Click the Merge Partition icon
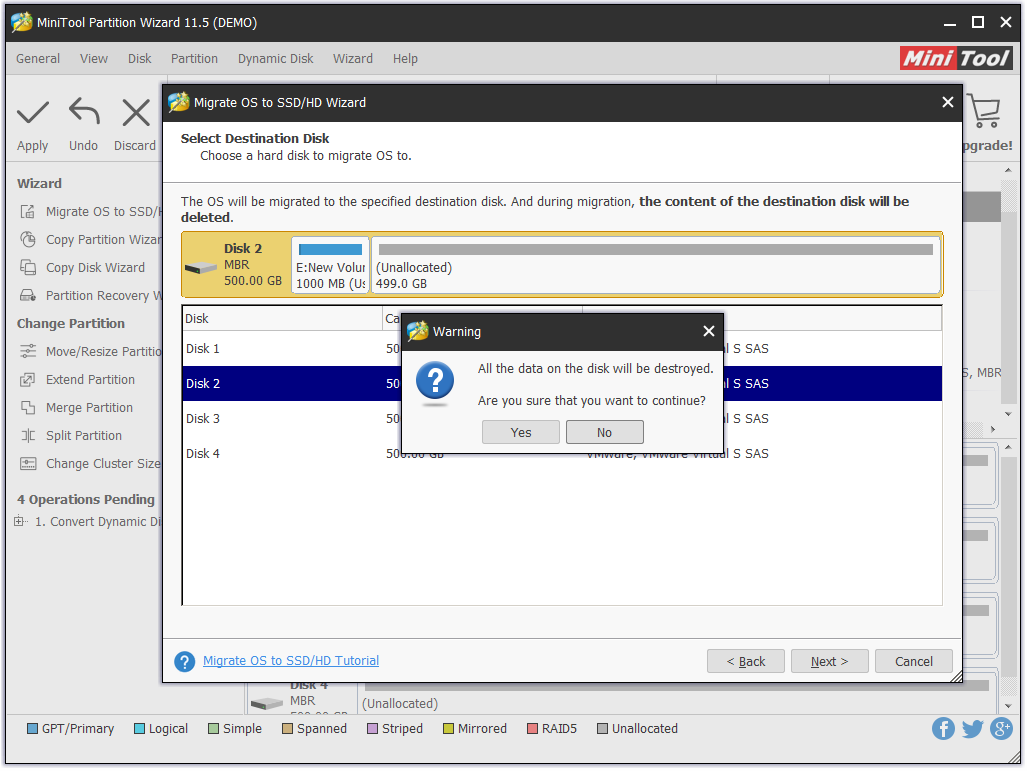 pos(28,407)
